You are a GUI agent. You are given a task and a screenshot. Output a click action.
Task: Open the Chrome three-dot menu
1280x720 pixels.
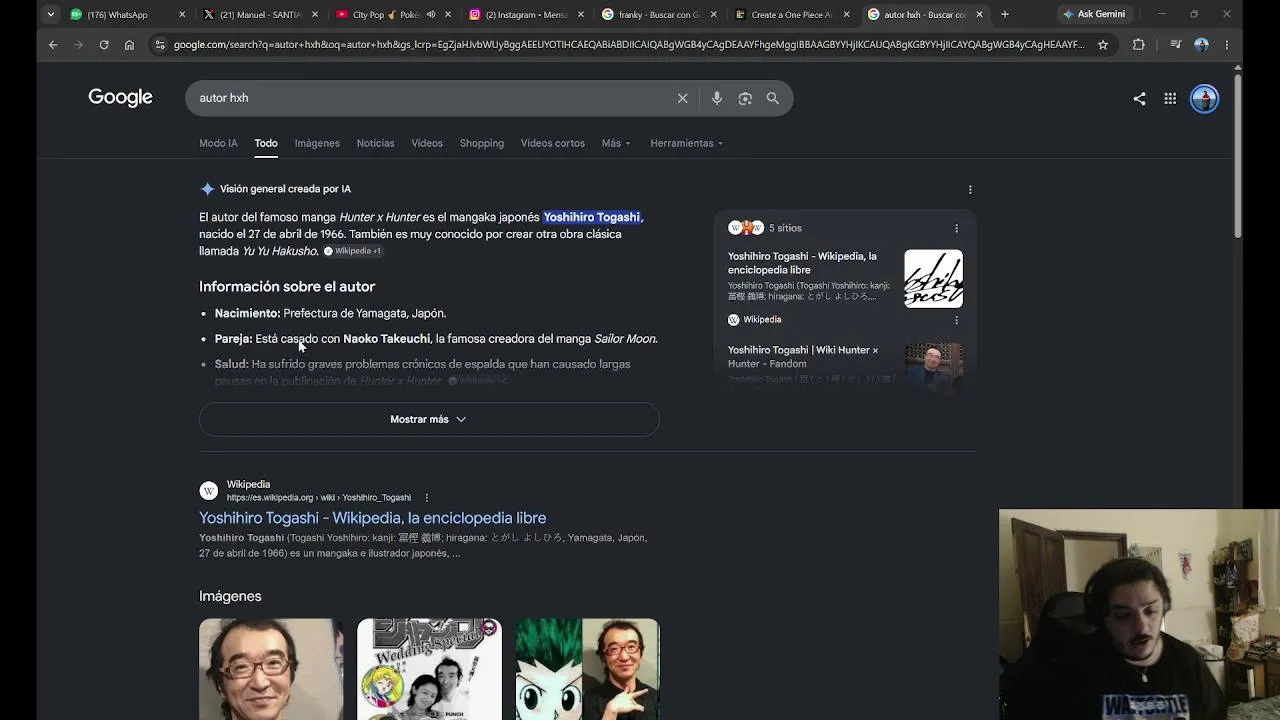pyautogui.click(x=1227, y=45)
